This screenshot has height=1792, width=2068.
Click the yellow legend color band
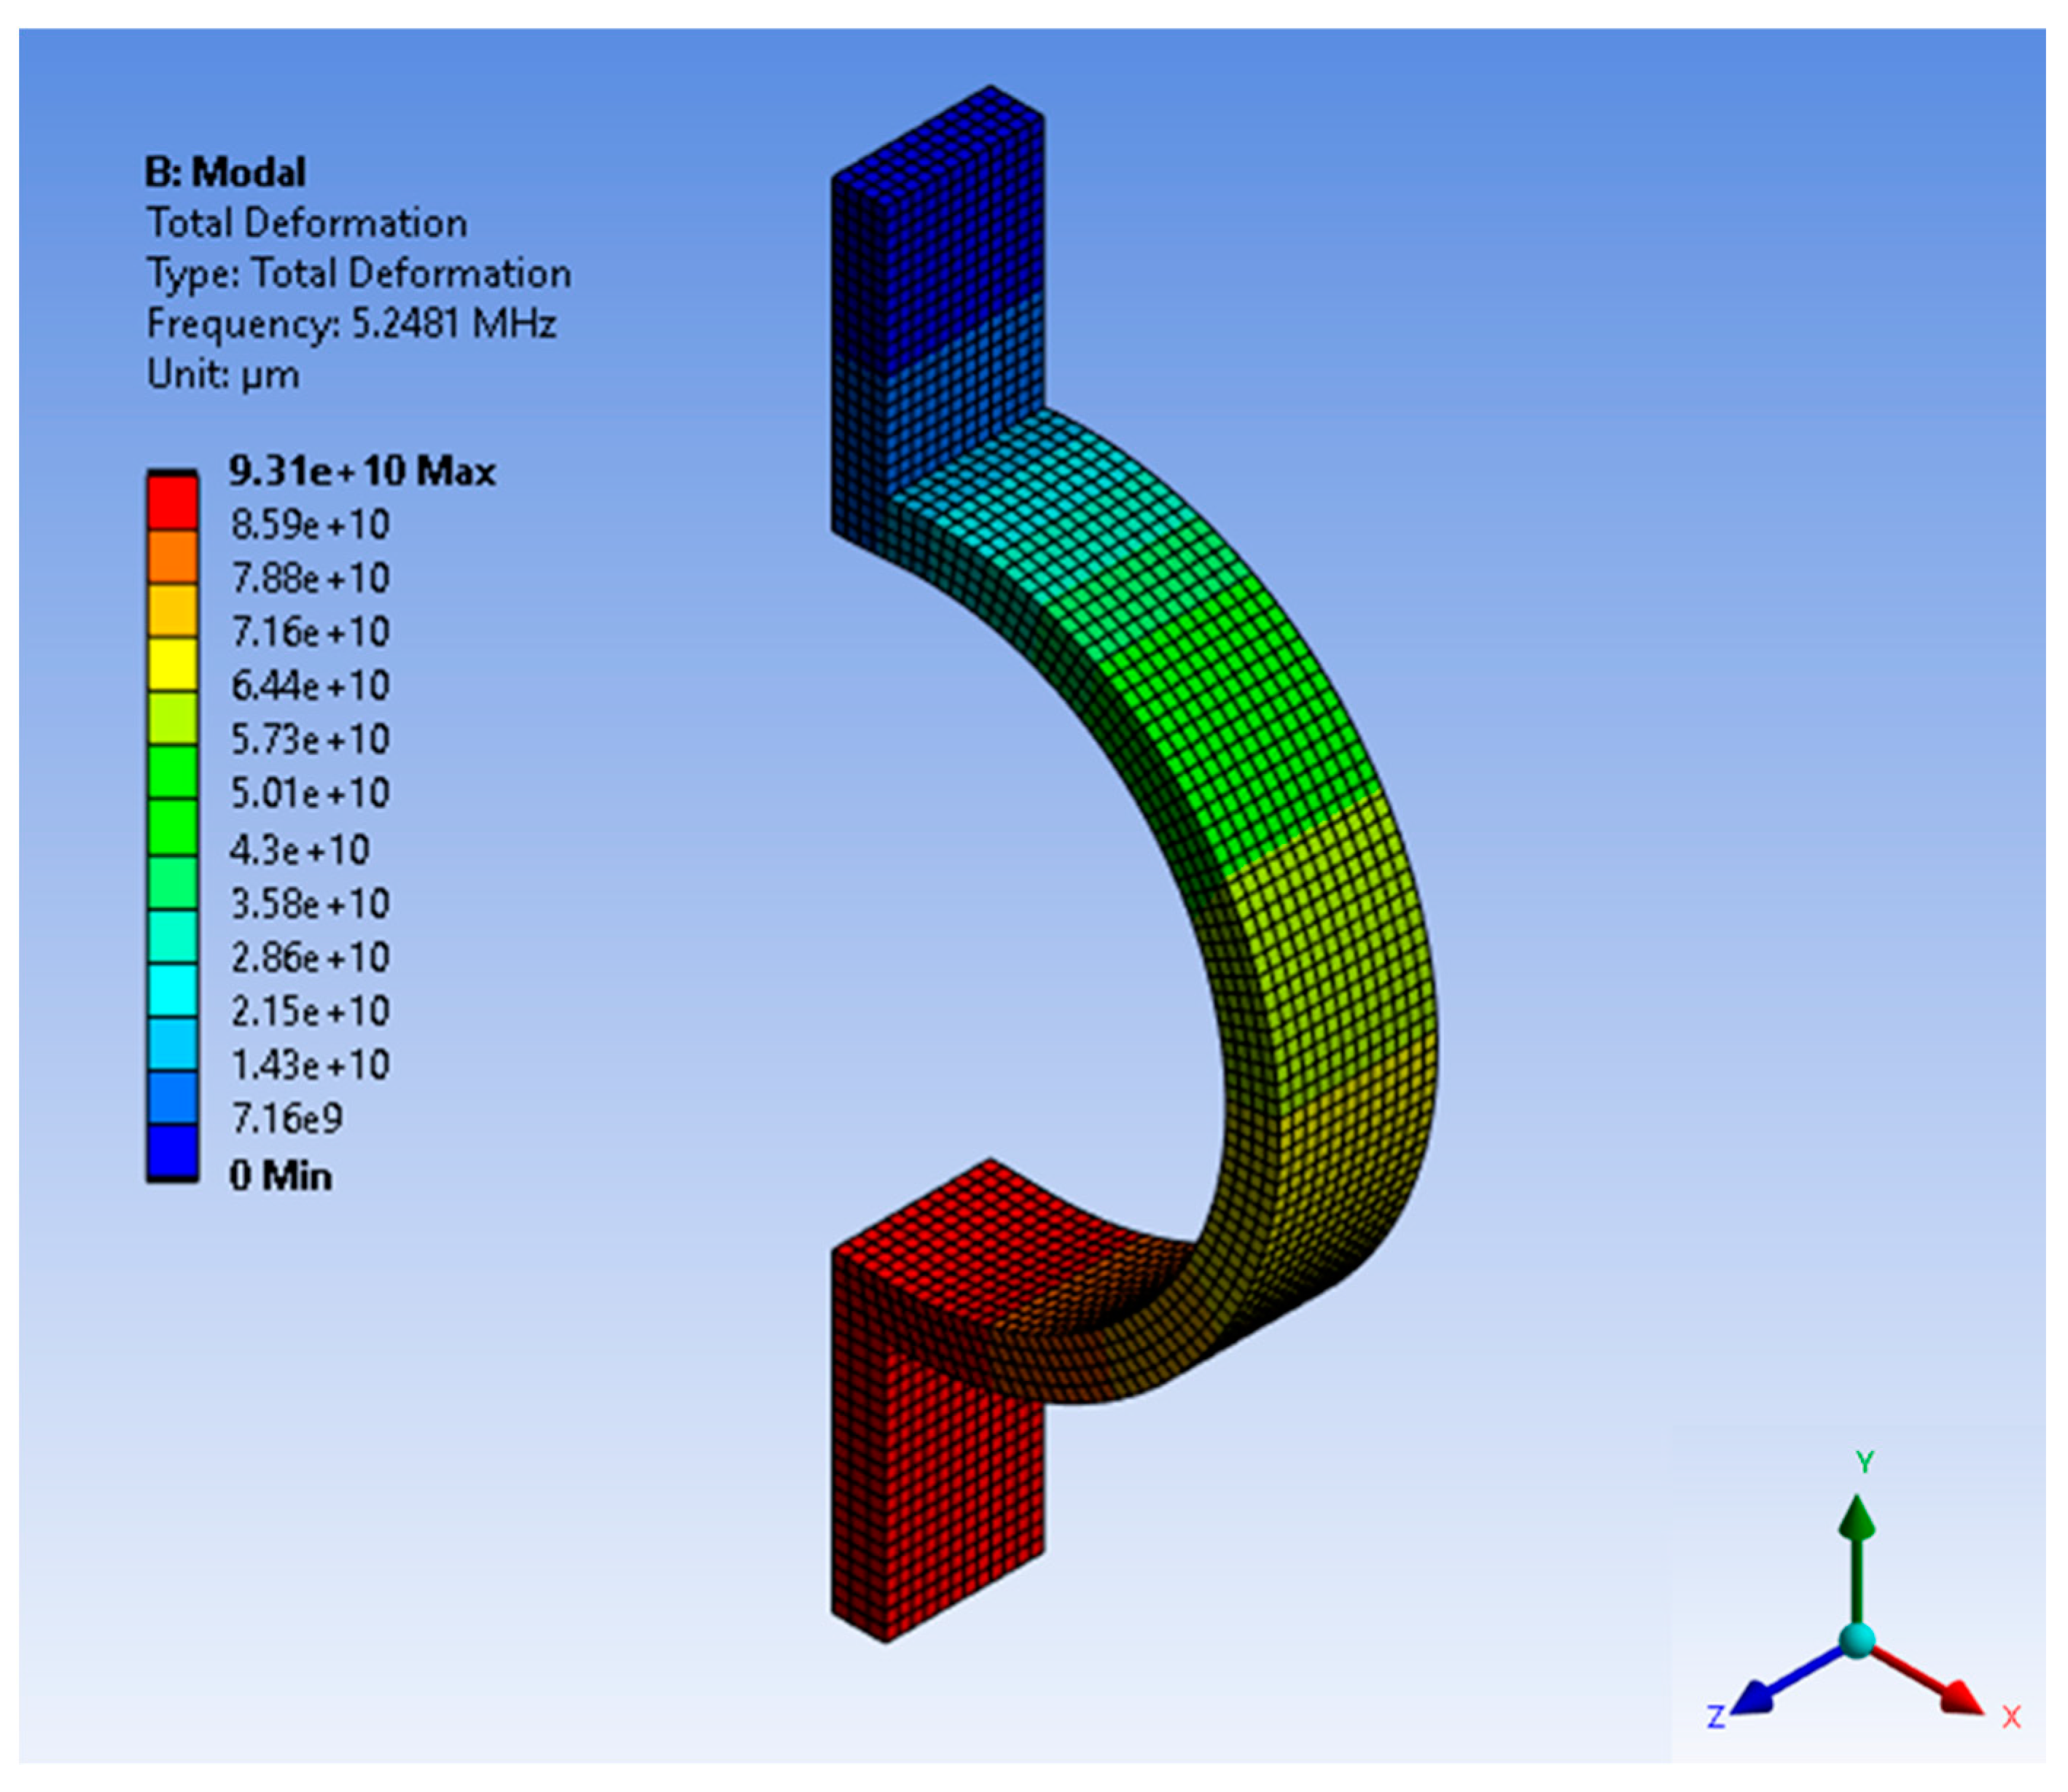(172, 663)
